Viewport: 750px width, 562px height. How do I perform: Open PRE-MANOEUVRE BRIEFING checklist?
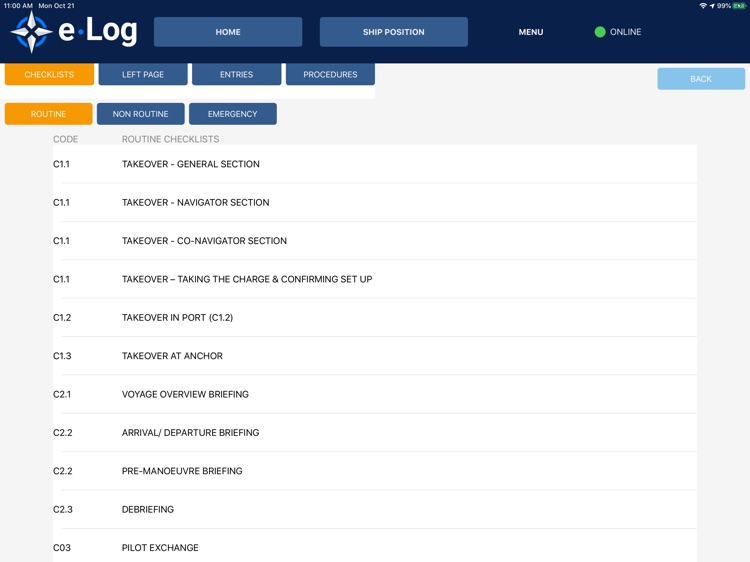375,471
